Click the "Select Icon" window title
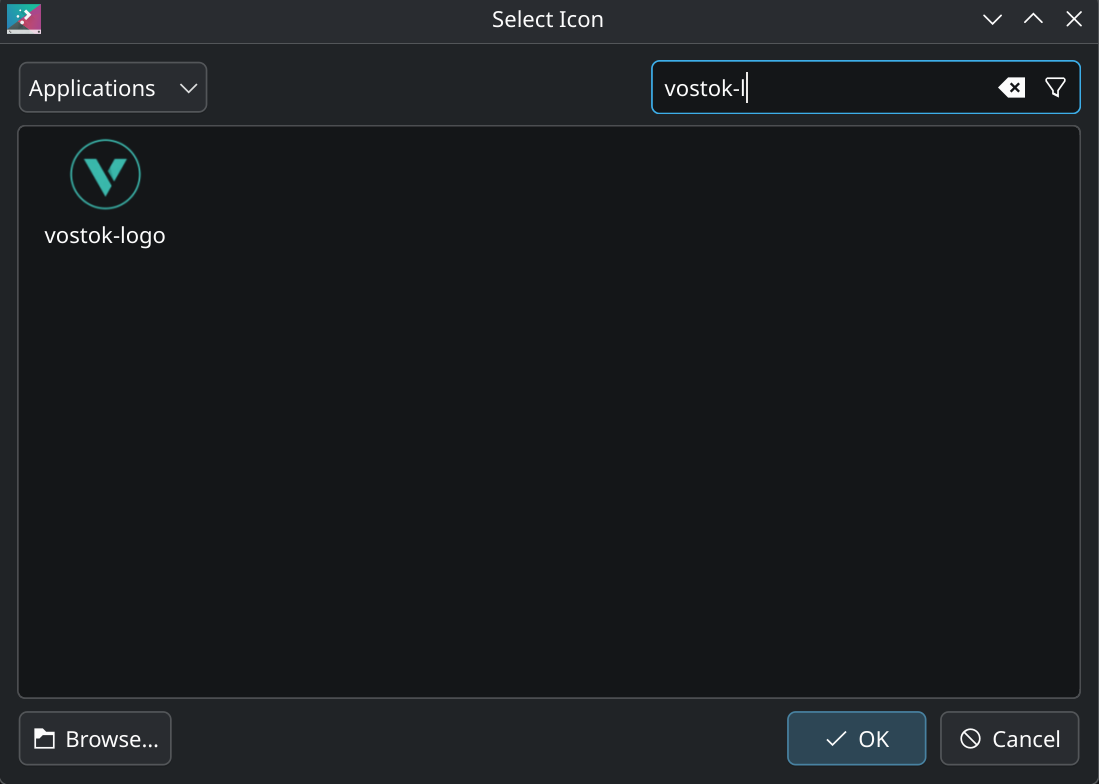1099x784 pixels. (548, 19)
